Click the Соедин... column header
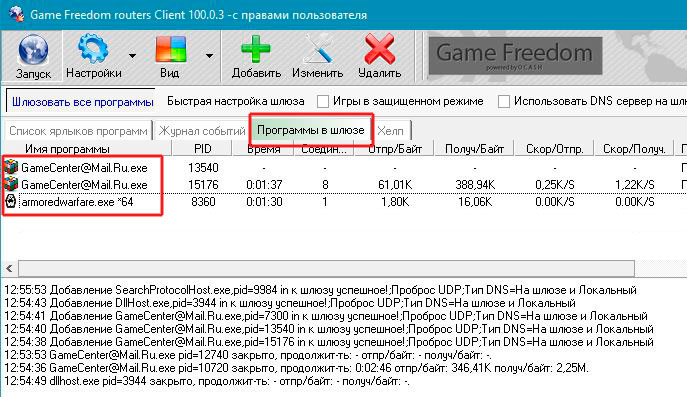The width and height of the screenshot is (687, 397). click(x=324, y=149)
